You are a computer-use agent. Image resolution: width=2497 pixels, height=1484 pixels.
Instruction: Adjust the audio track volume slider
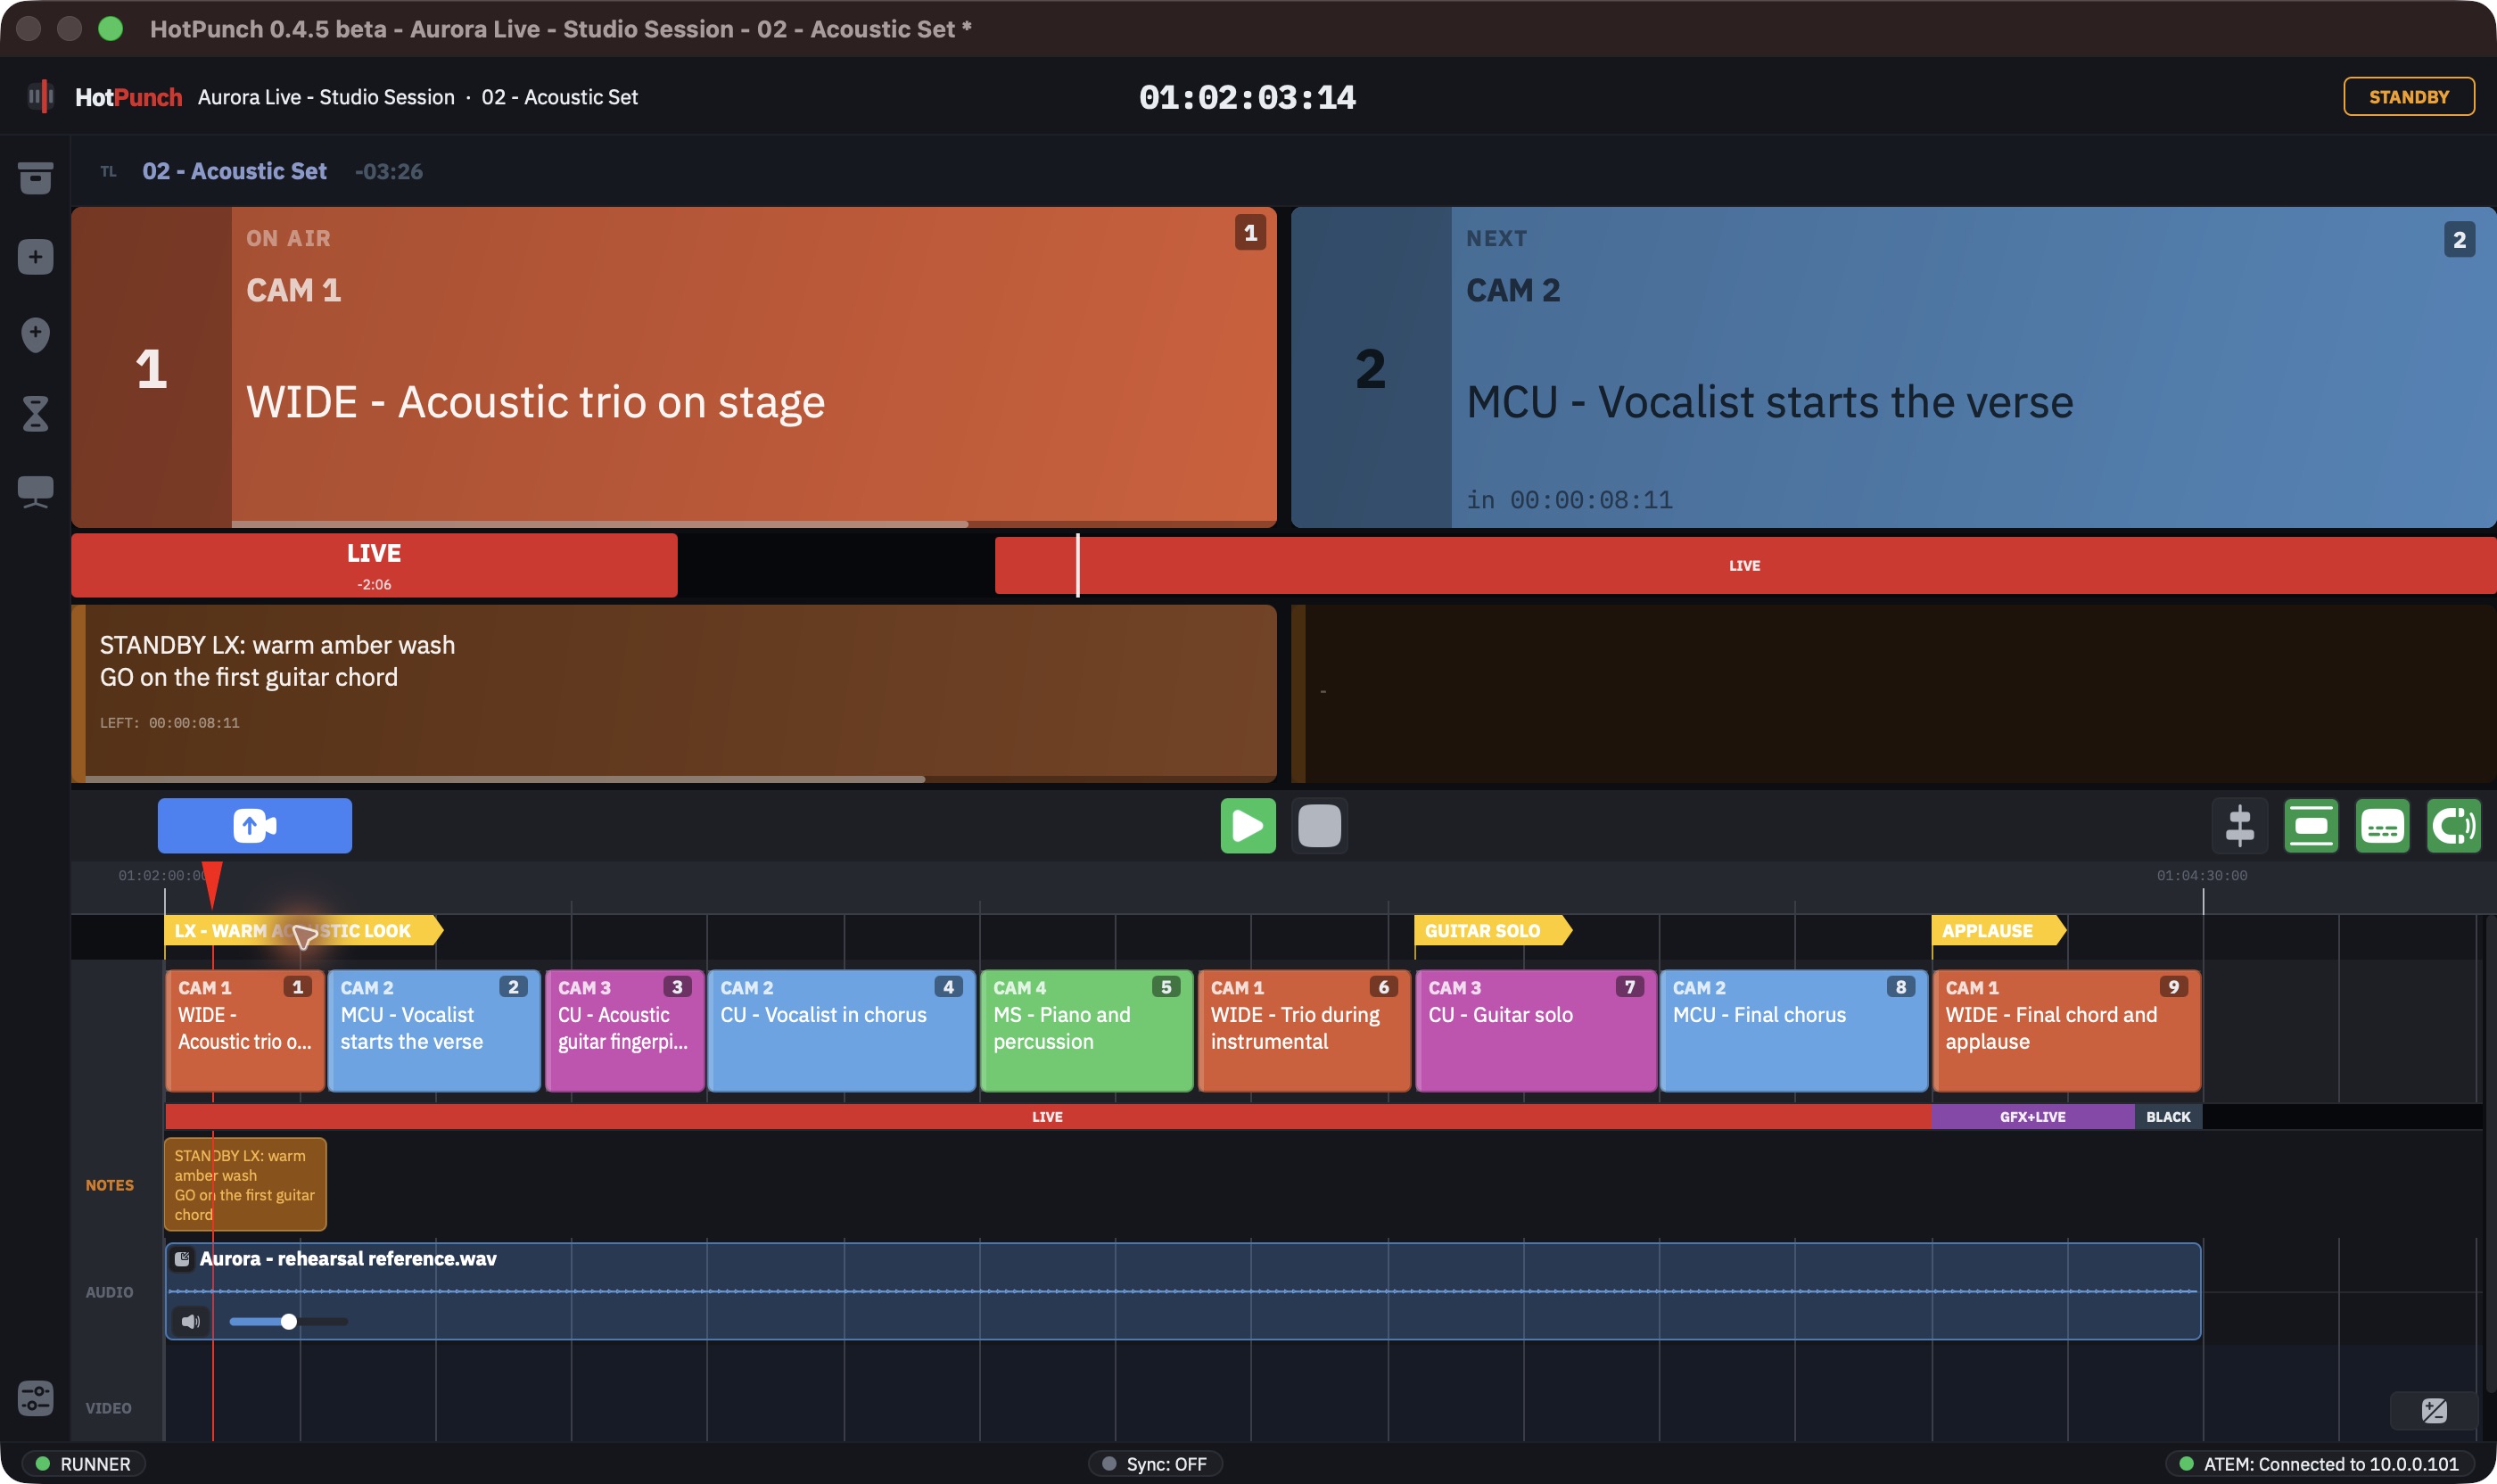288,1322
